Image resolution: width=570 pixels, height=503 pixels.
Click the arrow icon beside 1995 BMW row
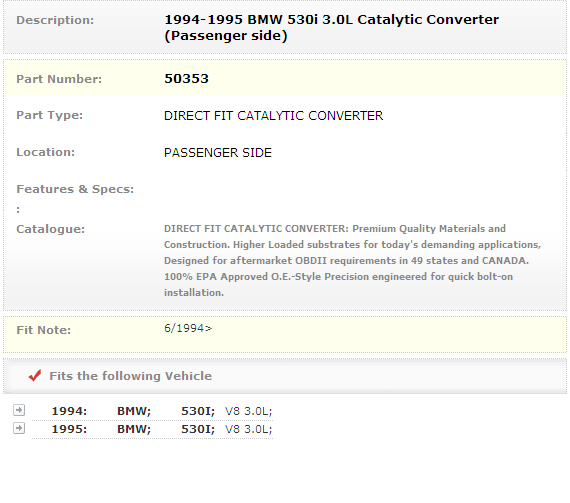(19, 428)
